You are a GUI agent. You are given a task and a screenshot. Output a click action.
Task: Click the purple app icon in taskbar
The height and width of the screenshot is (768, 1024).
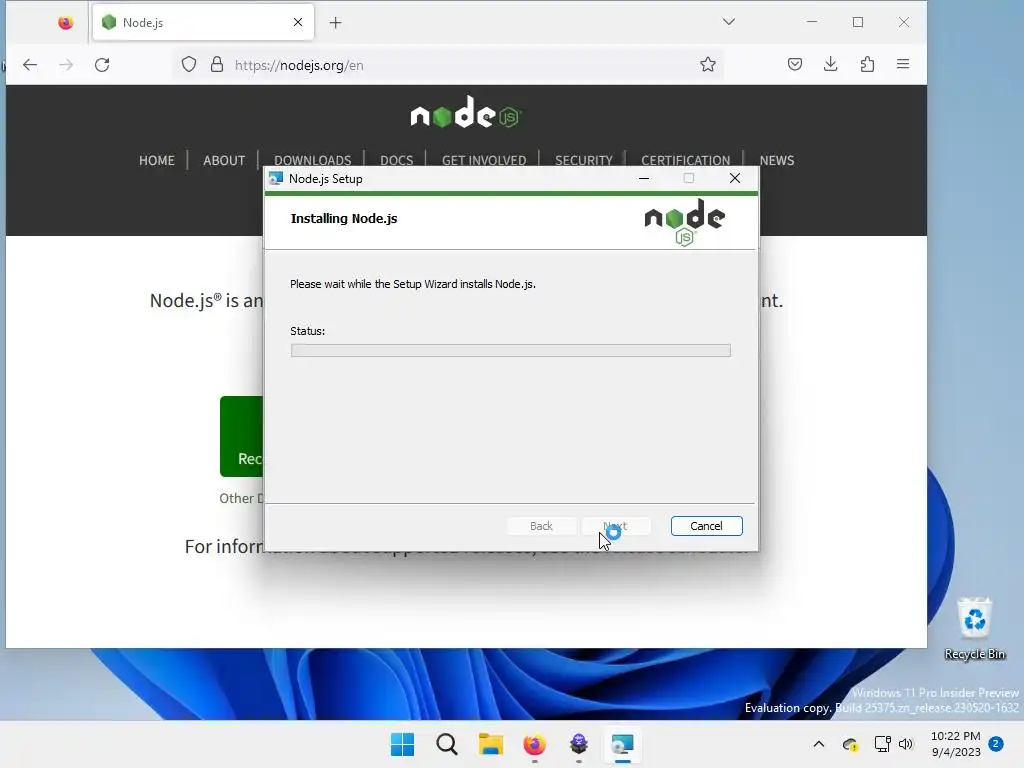pos(579,744)
